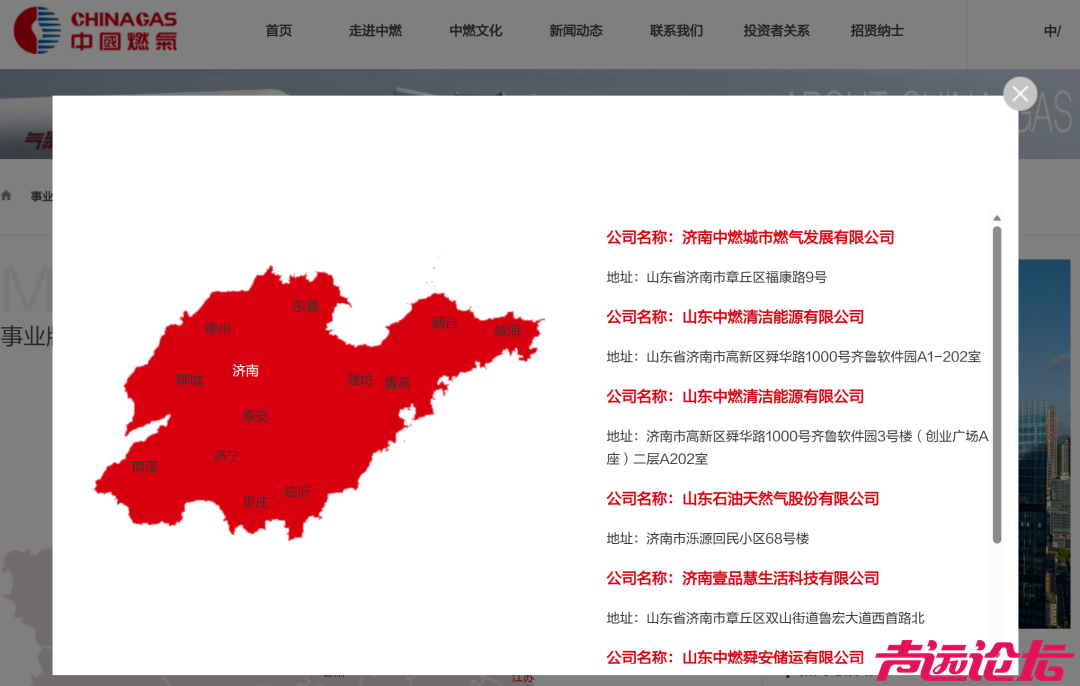Select 聊城 on the Shandong map
Viewport: 1080px width, 686px height.
(x=189, y=380)
